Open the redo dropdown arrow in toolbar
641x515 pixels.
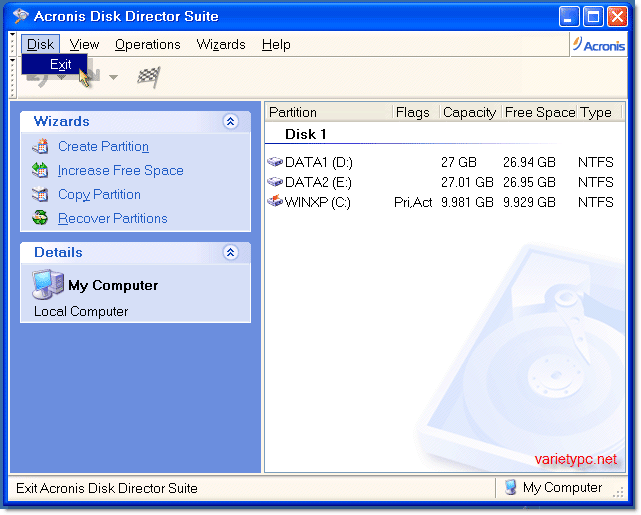(113, 77)
